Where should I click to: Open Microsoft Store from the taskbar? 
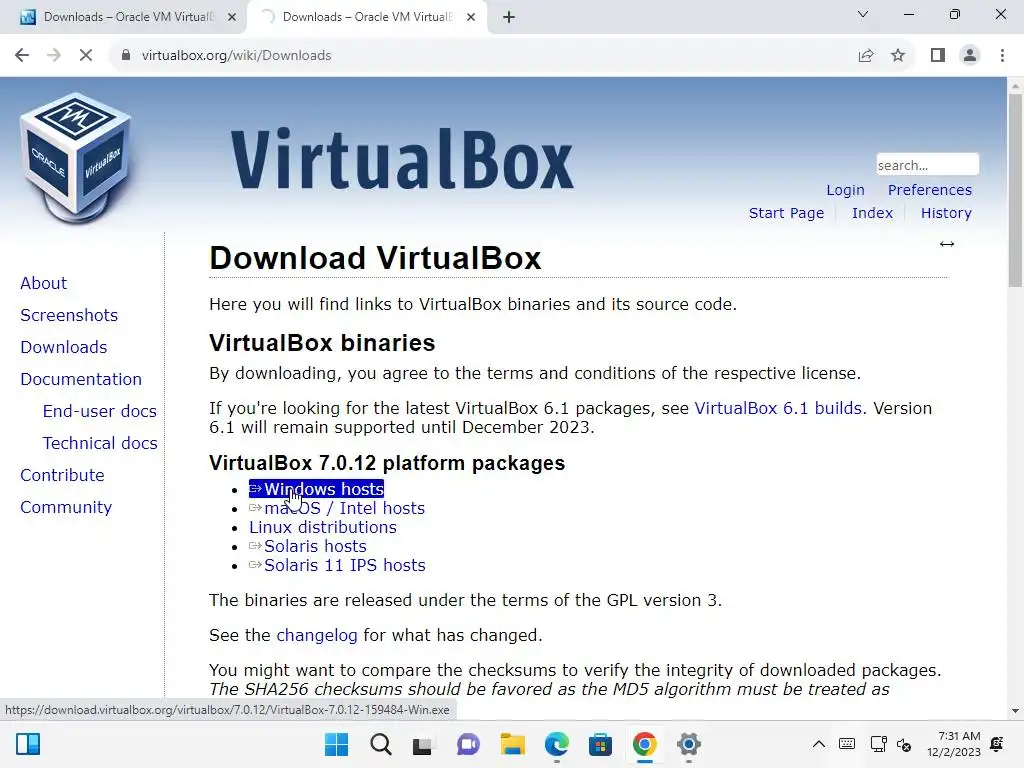click(600, 744)
